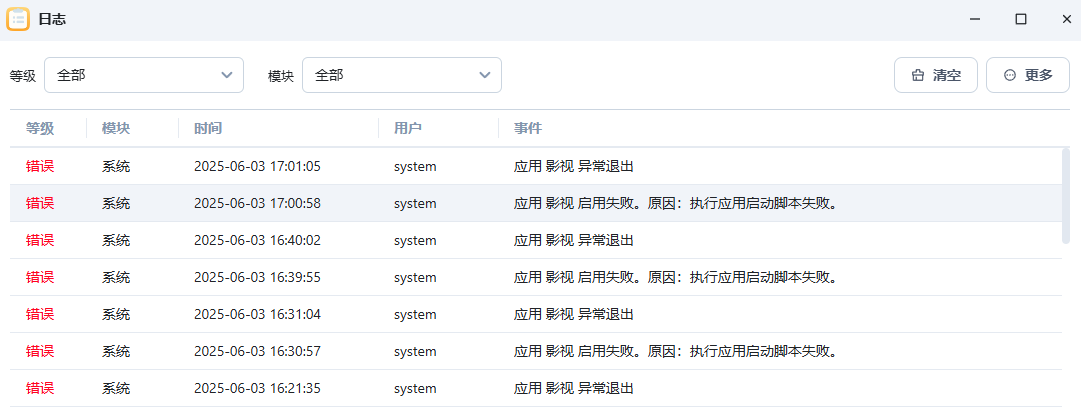Select the log timestamp 2025-06-03 16:31:04
This screenshot has height=408, width=1081.
pos(257,314)
